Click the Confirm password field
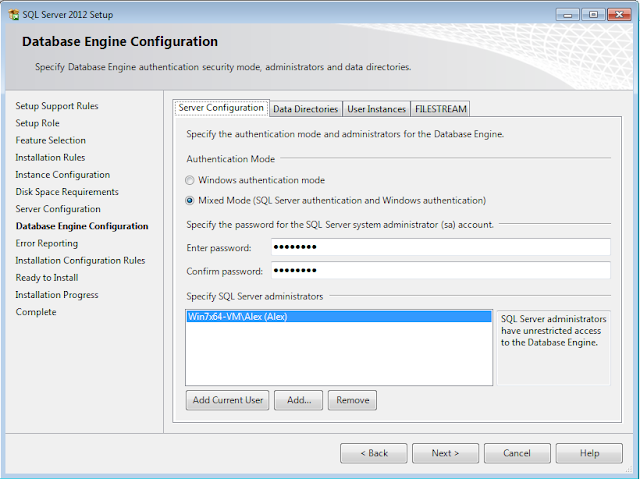Image resolution: width=640 pixels, height=479 pixels. point(441,271)
